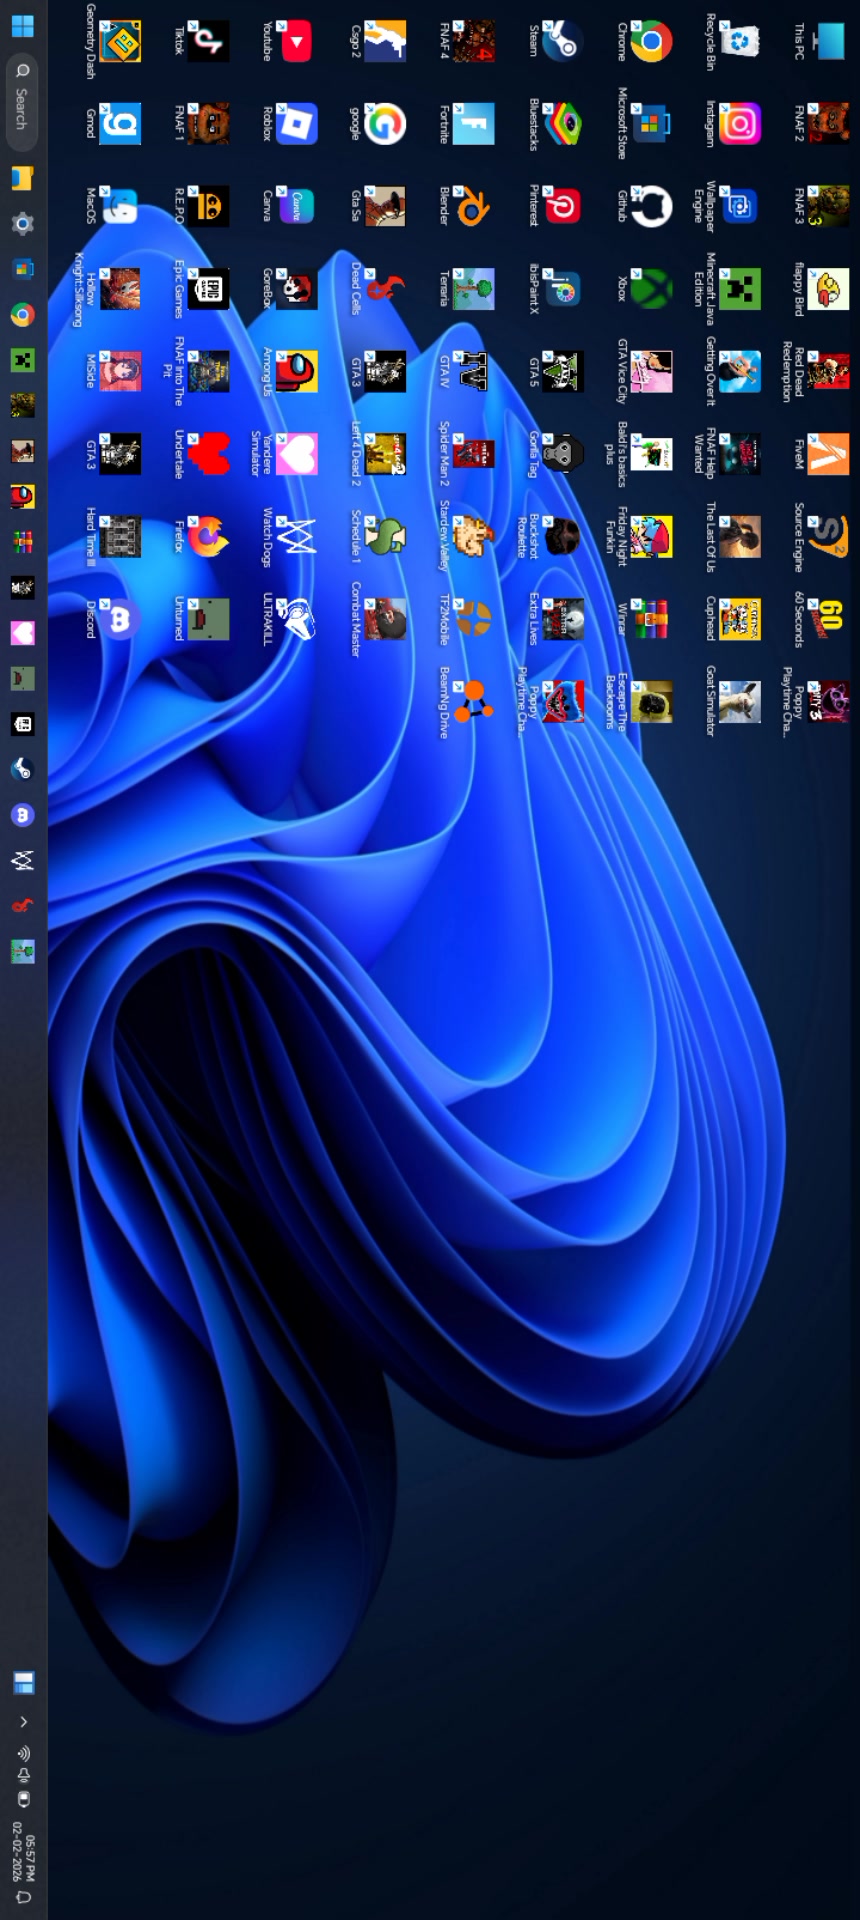Viewport: 860px width, 1920px height.
Task: Click the Pinterest desktop icon
Action: (562, 207)
